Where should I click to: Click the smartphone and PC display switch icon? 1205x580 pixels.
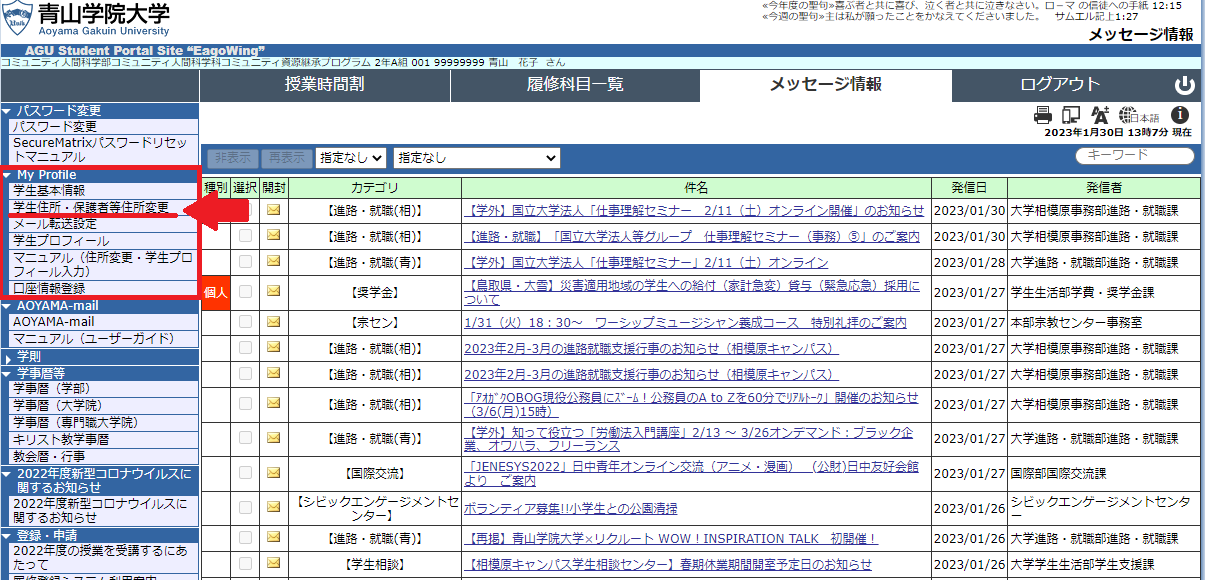(1071, 115)
